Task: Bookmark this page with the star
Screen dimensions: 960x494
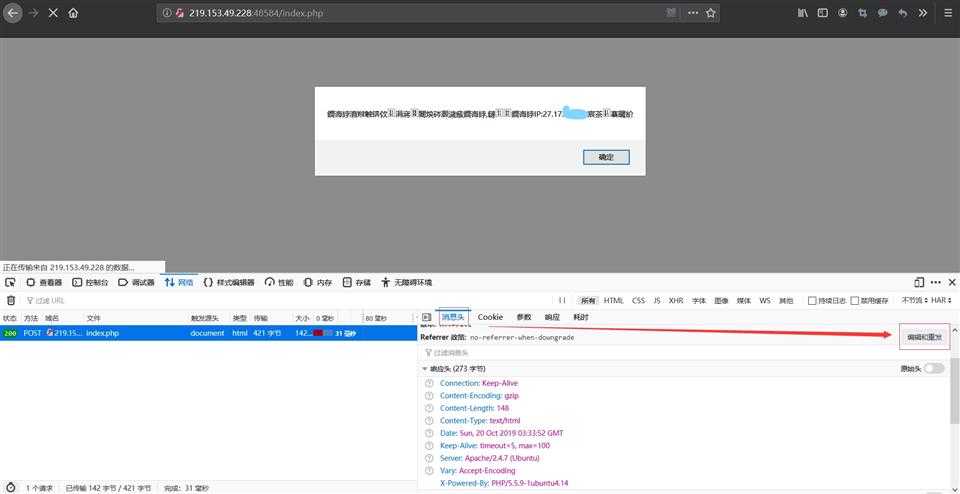Action: coord(710,13)
